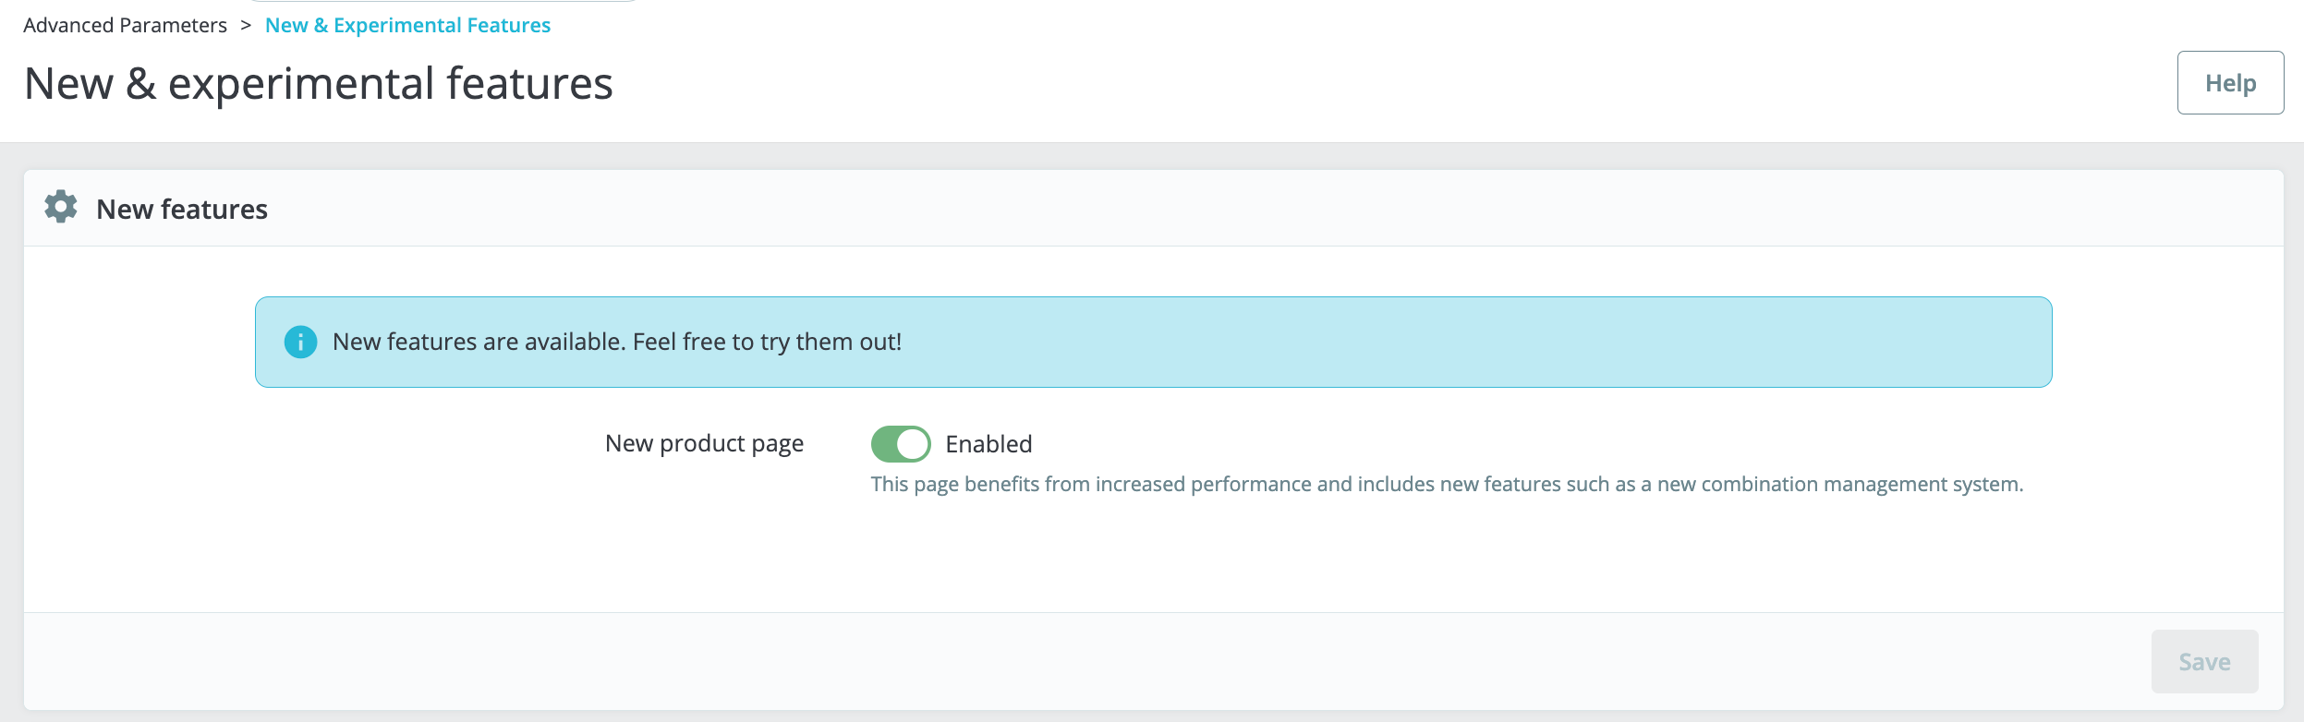
Task: Click the page title New & experimental features
Action: 318,83
